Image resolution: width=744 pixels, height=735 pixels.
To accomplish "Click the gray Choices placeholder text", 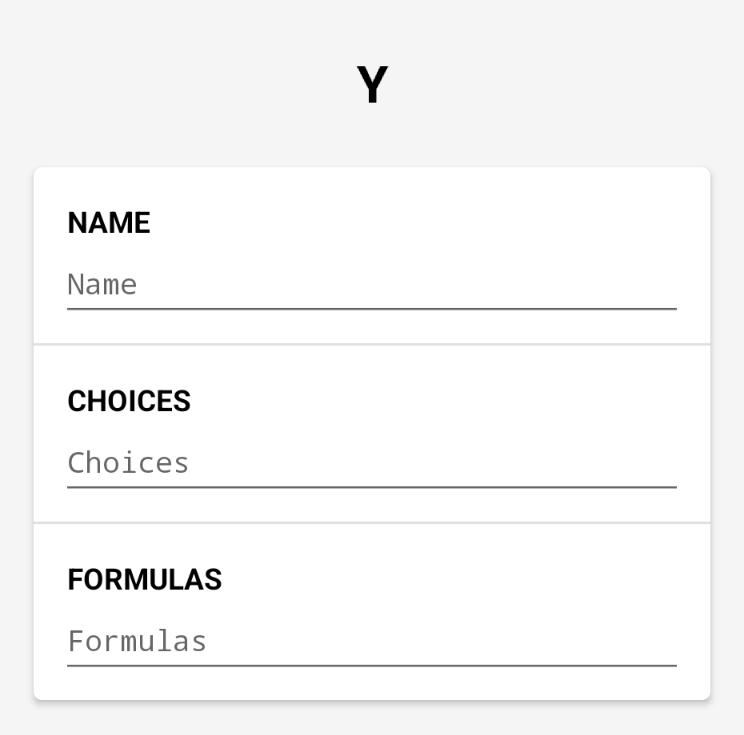I will 128,463.
